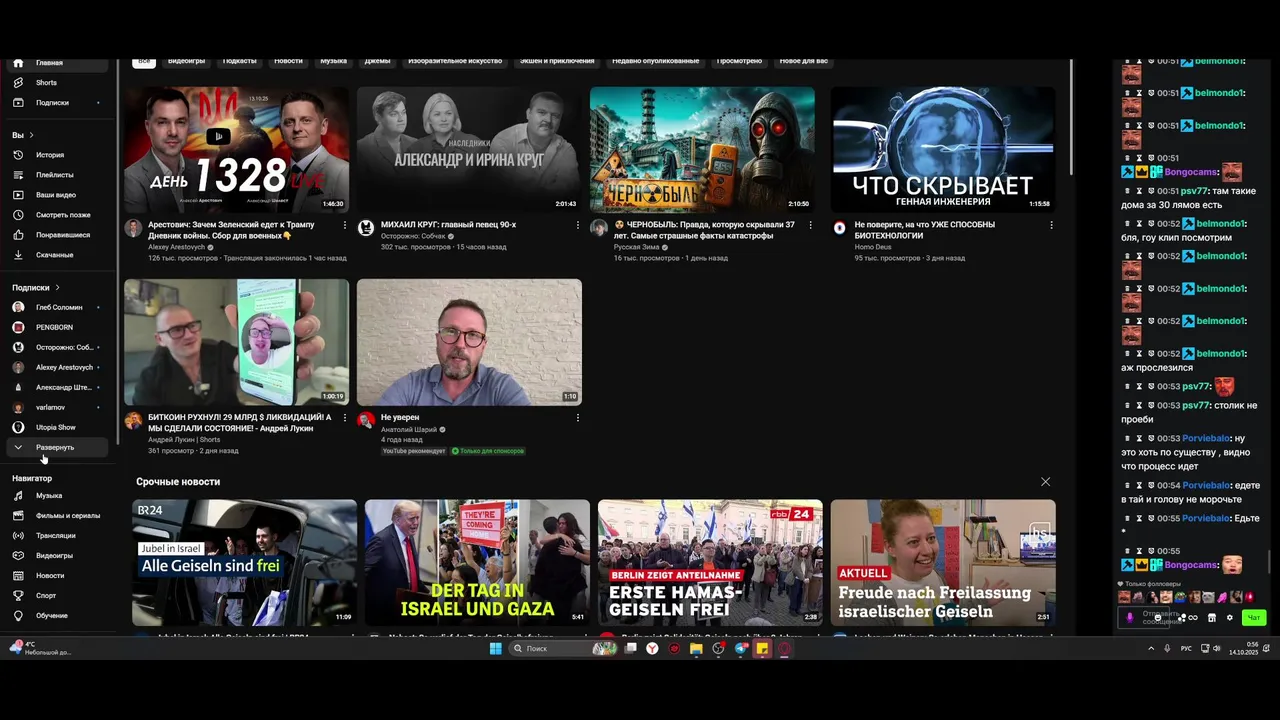Click the purple microphone chat icon
The image size is (1280, 720).
[x=1130, y=618]
